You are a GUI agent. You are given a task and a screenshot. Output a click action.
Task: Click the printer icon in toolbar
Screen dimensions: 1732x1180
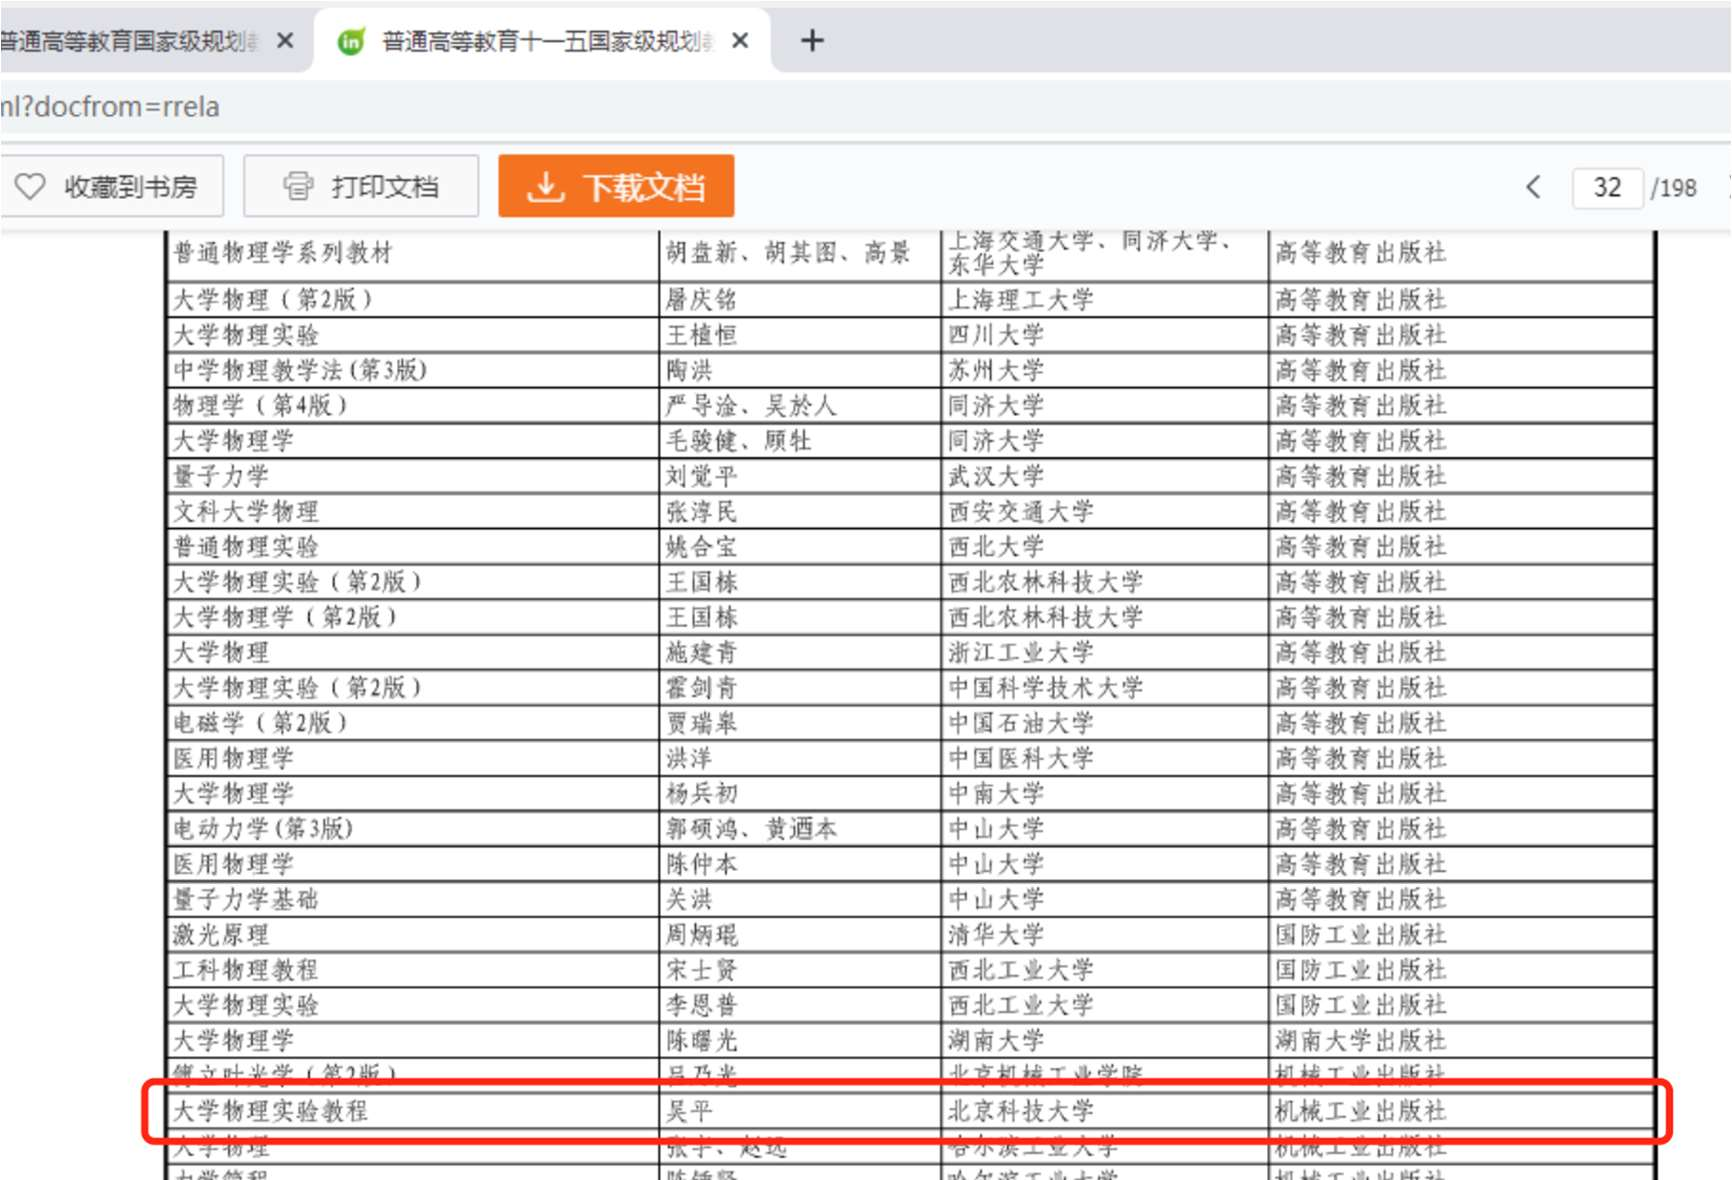[297, 186]
